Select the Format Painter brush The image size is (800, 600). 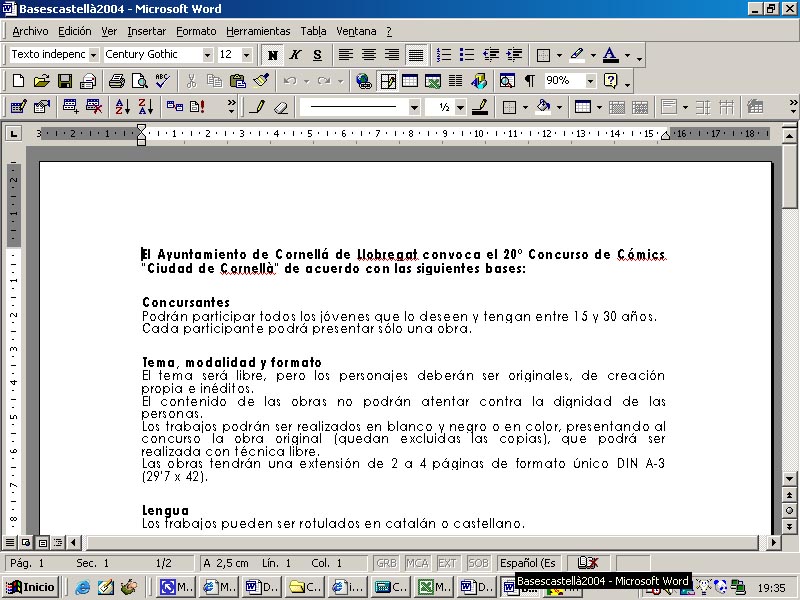pyautogui.click(x=261, y=81)
